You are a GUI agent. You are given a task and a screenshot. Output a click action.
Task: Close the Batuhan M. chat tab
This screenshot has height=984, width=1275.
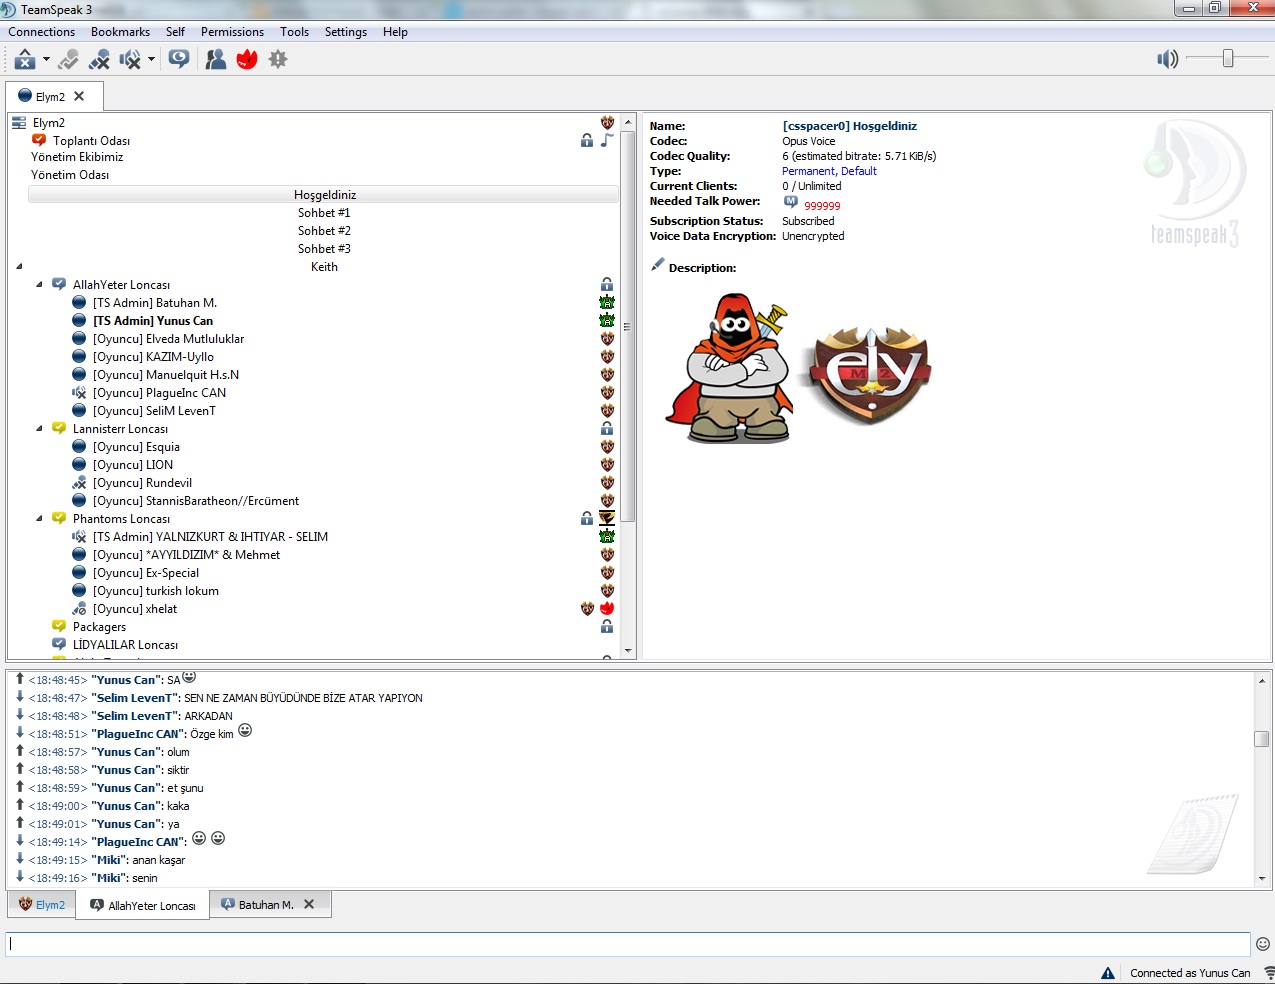(x=309, y=904)
